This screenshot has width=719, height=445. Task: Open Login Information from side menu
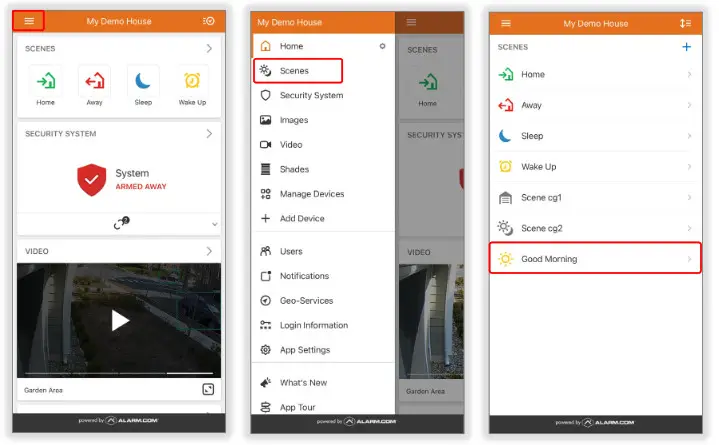coord(324,325)
